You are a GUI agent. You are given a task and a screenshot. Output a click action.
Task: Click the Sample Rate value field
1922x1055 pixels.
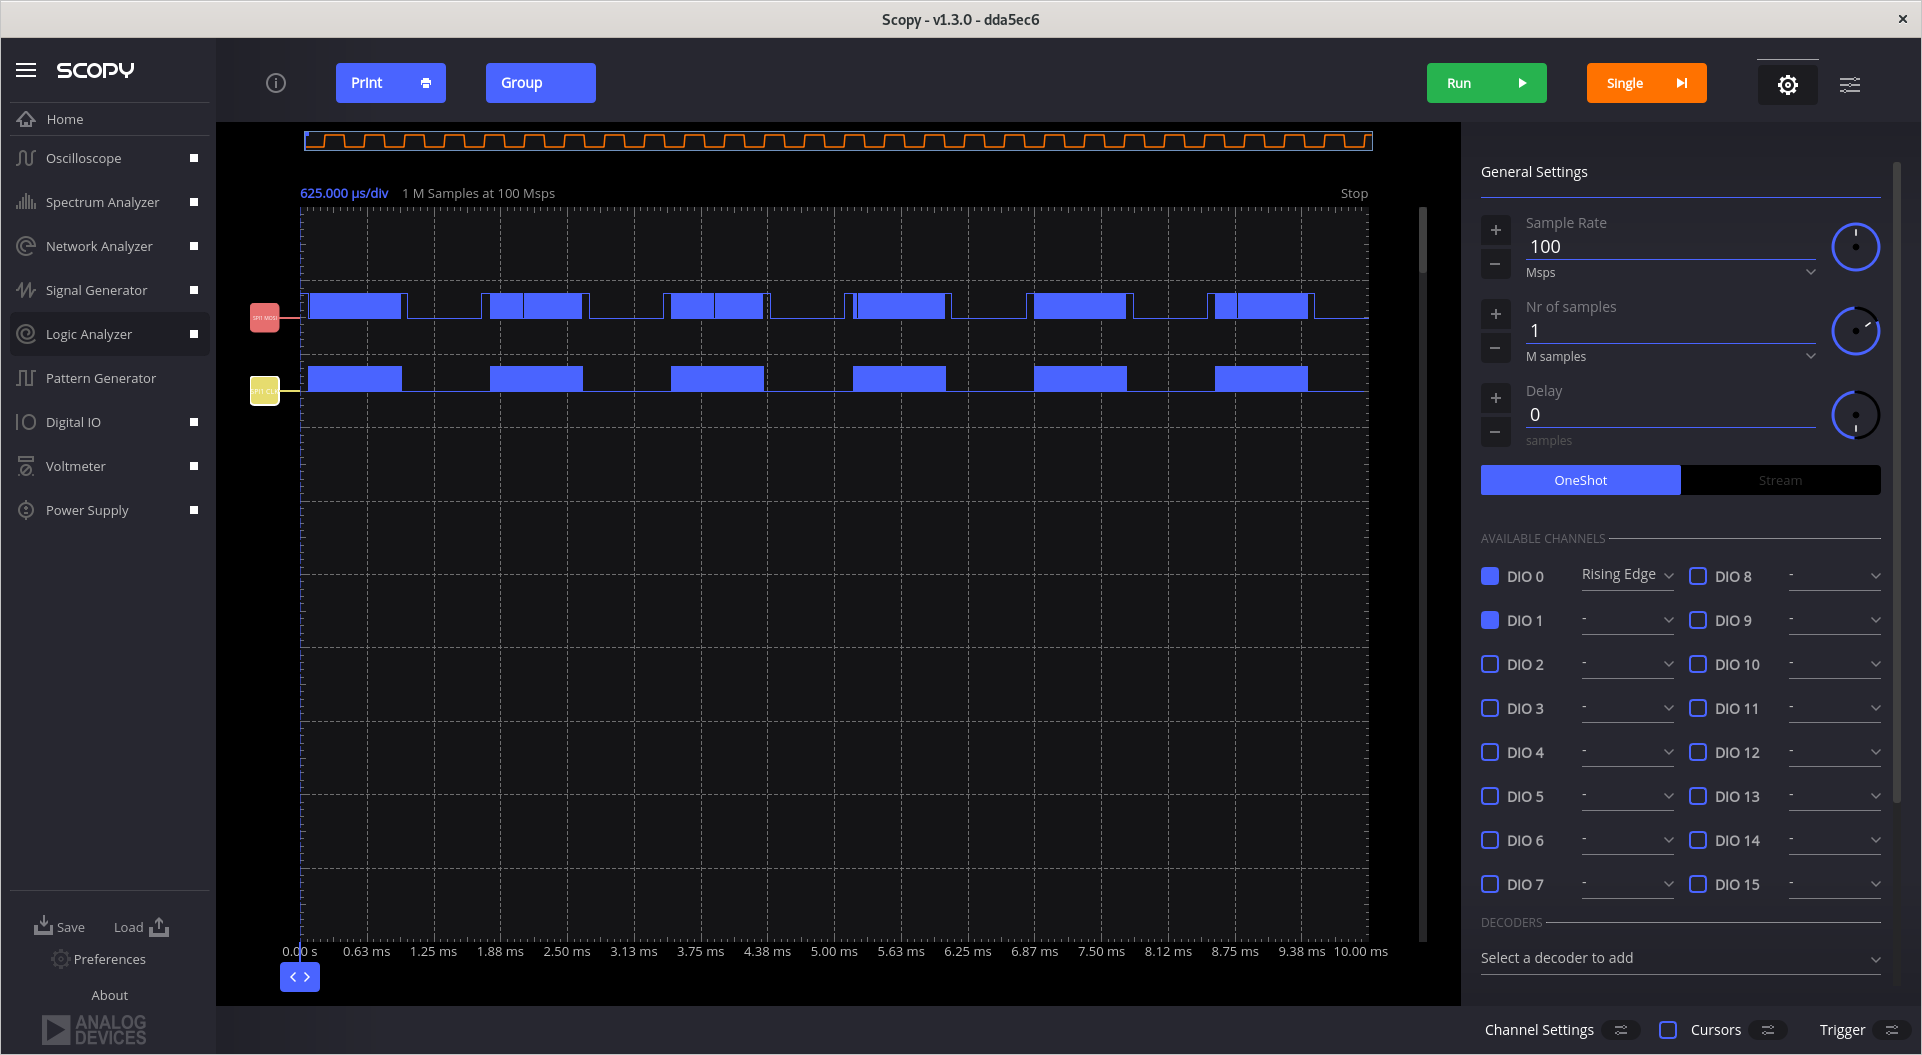[x=1670, y=247]
